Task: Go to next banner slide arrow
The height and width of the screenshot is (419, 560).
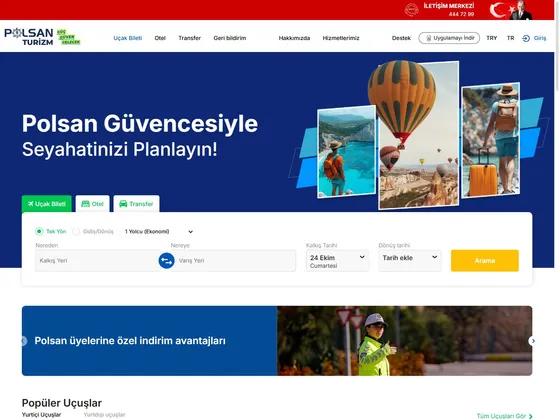Action: coord(532,341)
